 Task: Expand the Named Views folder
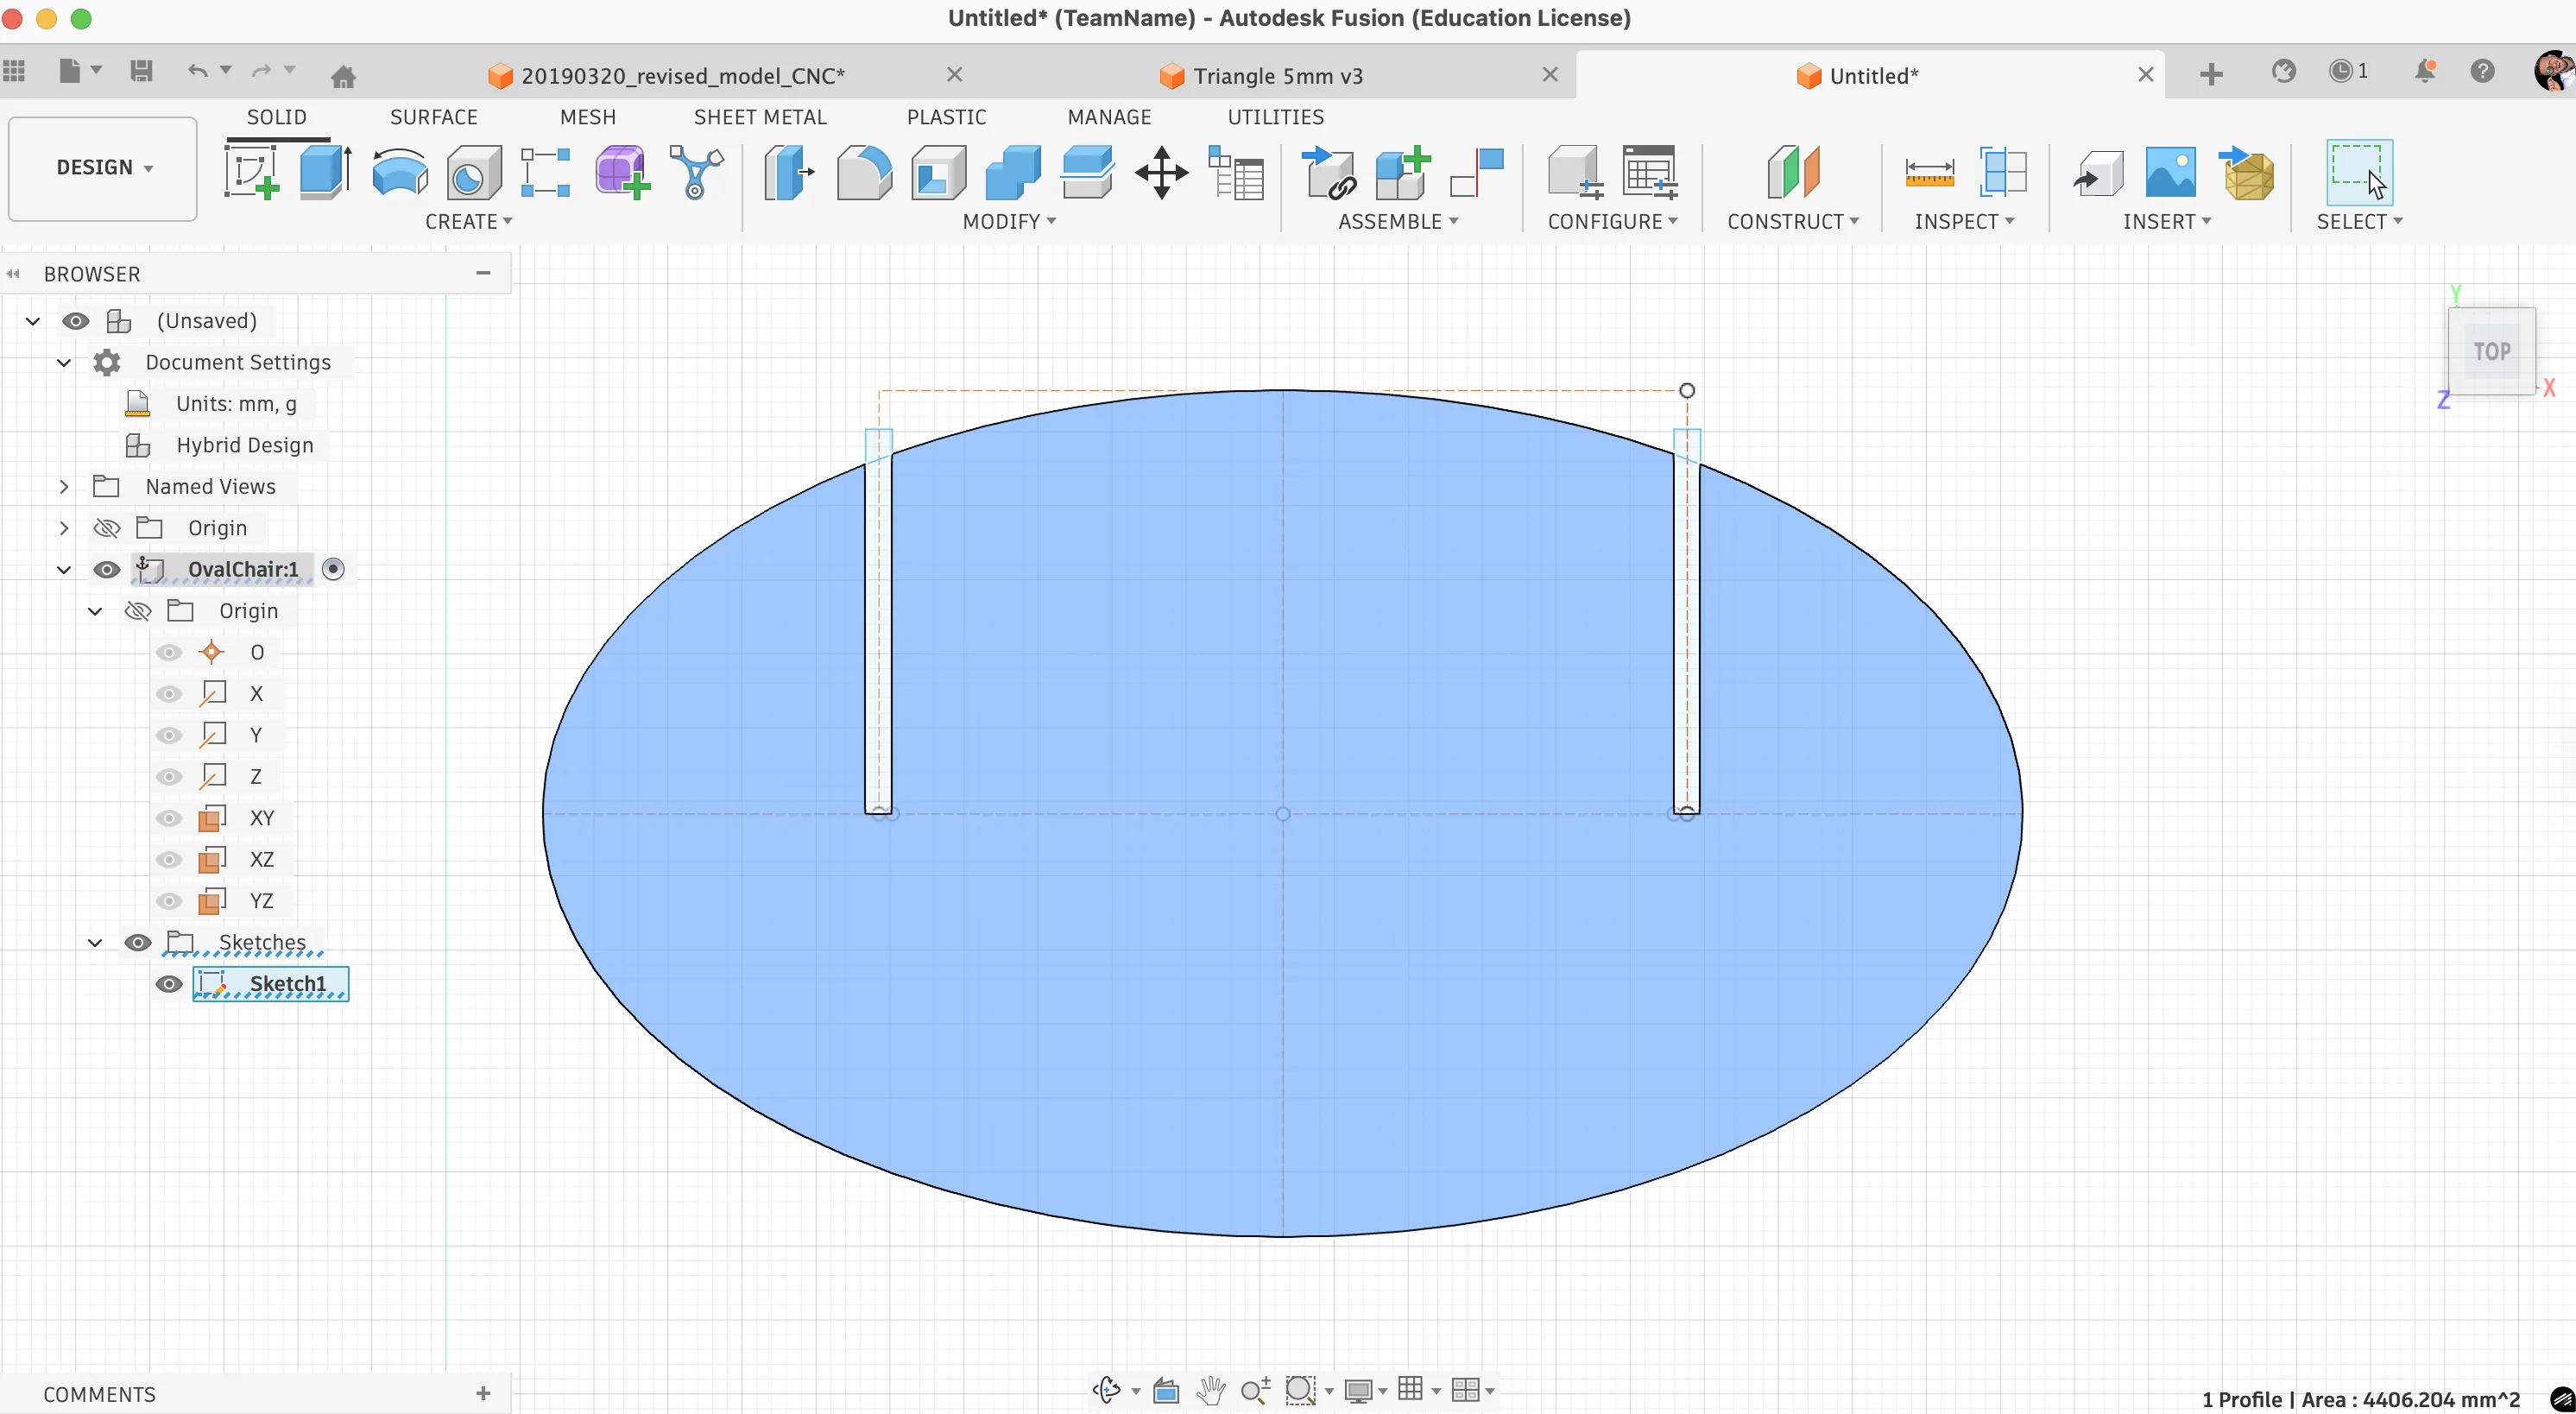tap(64, 487)
